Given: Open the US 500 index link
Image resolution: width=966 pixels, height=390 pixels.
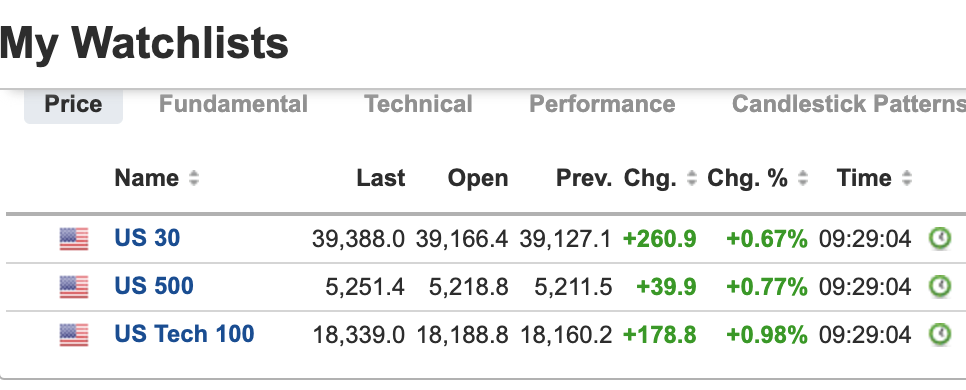Looking at the screenshot, I should [x=154, y=286].
